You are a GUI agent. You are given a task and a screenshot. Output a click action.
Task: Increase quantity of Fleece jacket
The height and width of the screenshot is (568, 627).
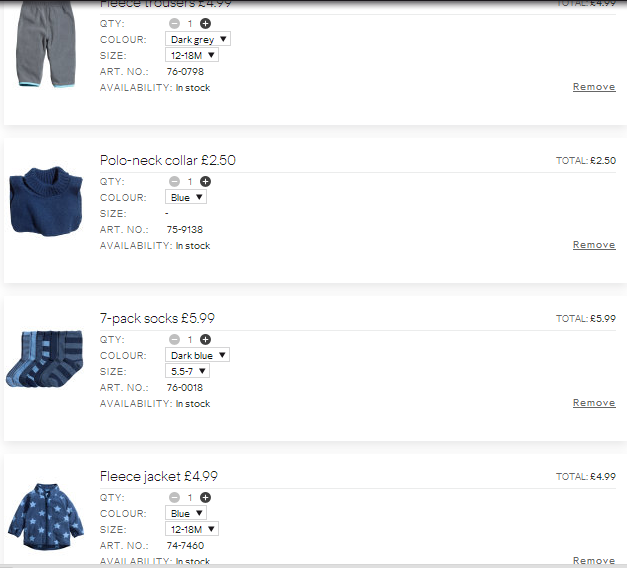pyautogui.click(x=205, y=498)
